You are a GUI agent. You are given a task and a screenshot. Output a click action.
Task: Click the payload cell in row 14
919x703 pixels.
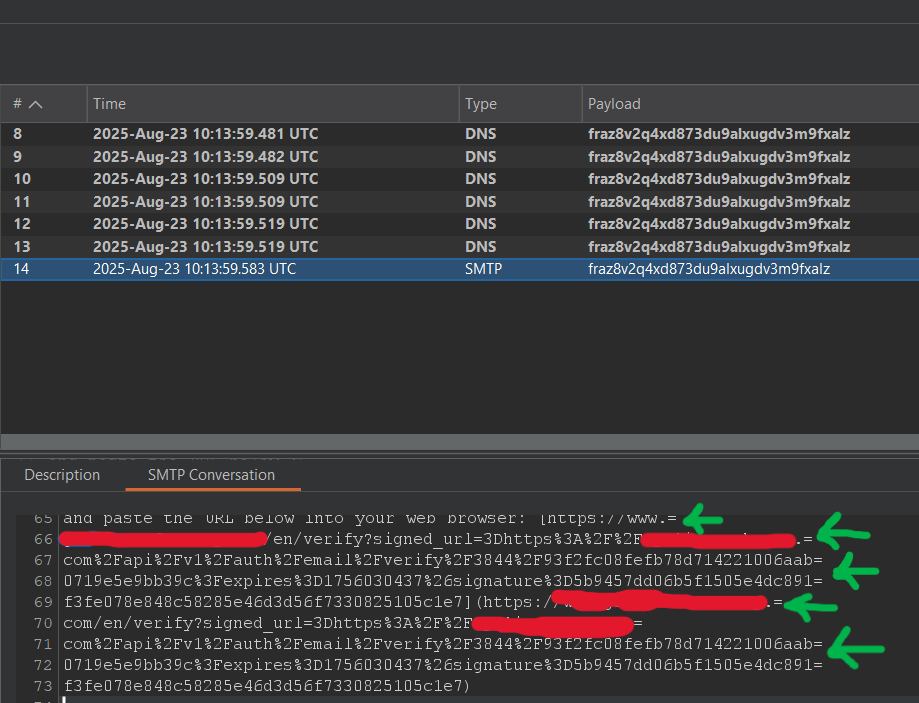click(709, 269)
